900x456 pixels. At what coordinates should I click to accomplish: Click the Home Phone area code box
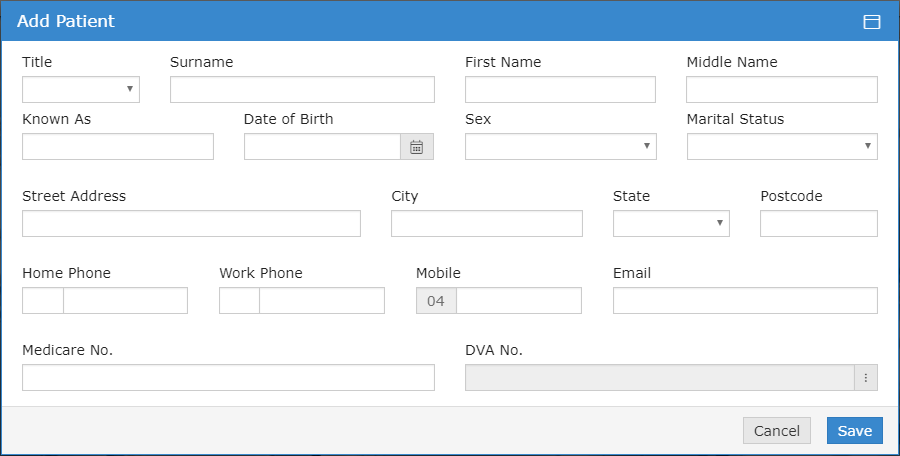43,301
